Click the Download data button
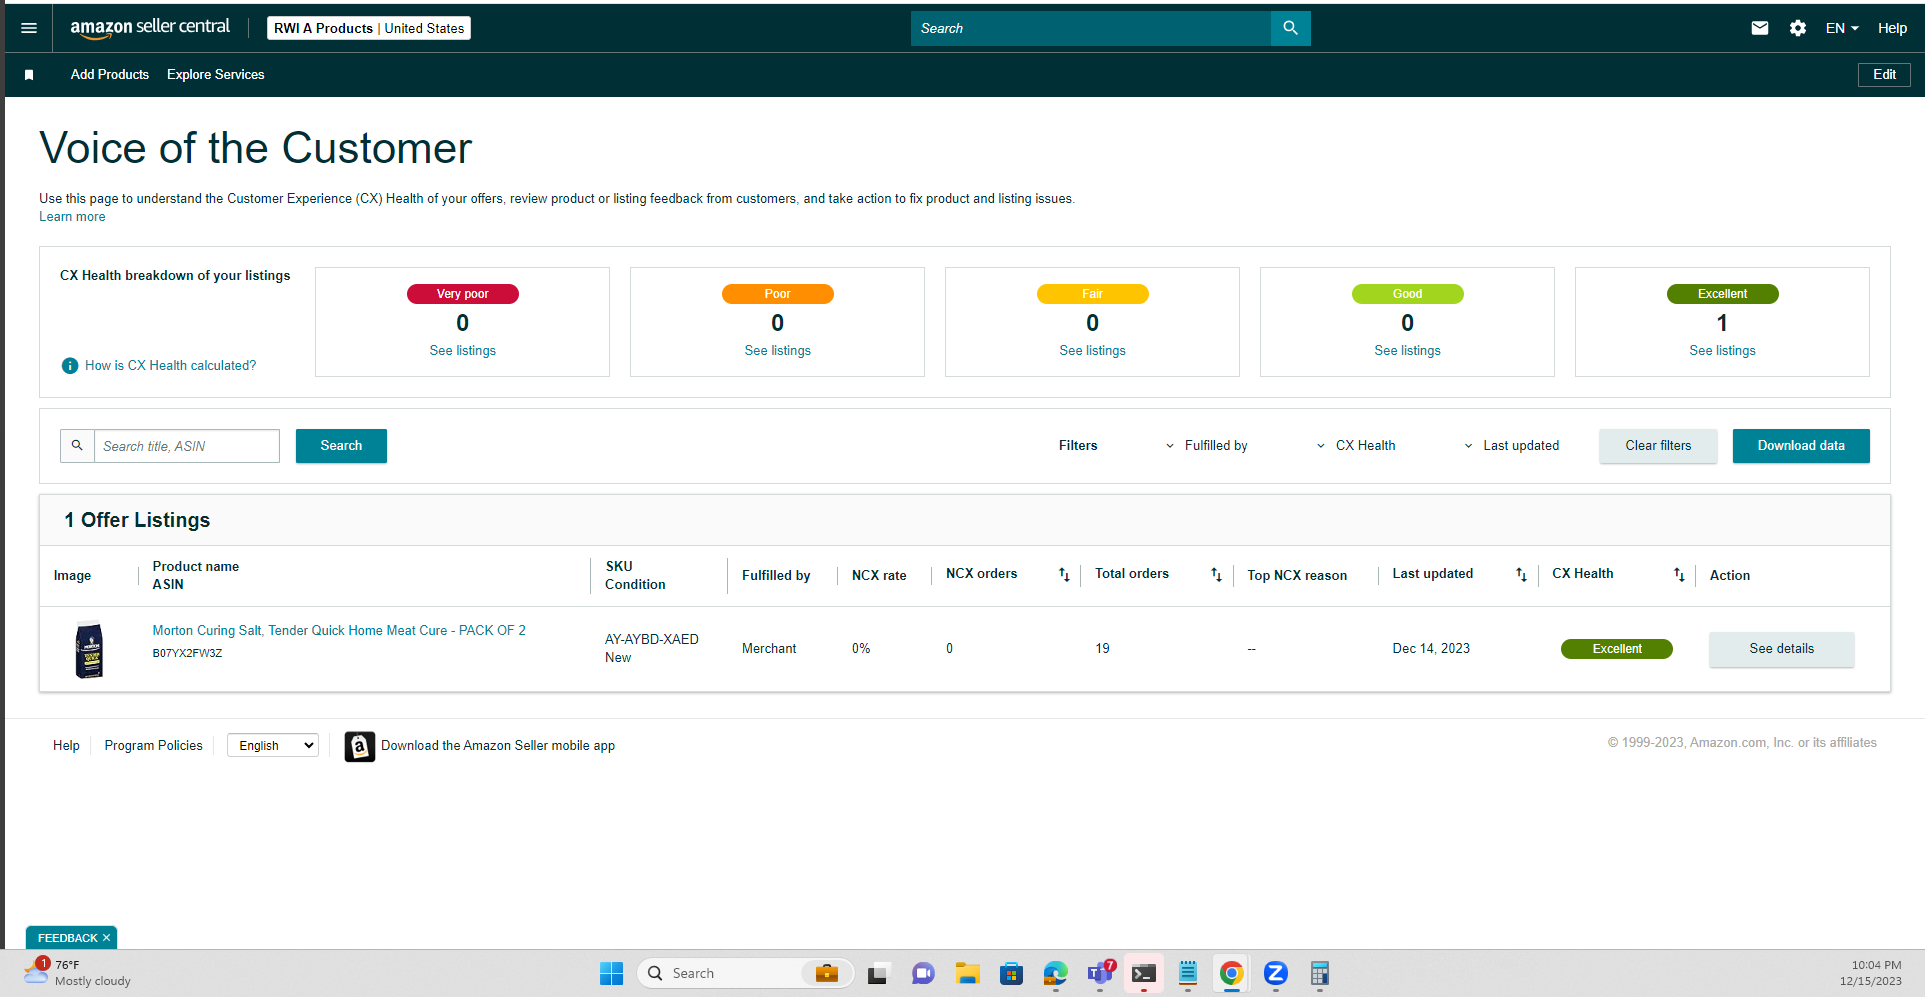The width and height of the screenshot is (1925, 997). pyautogui.click(x=1801, y=446)
